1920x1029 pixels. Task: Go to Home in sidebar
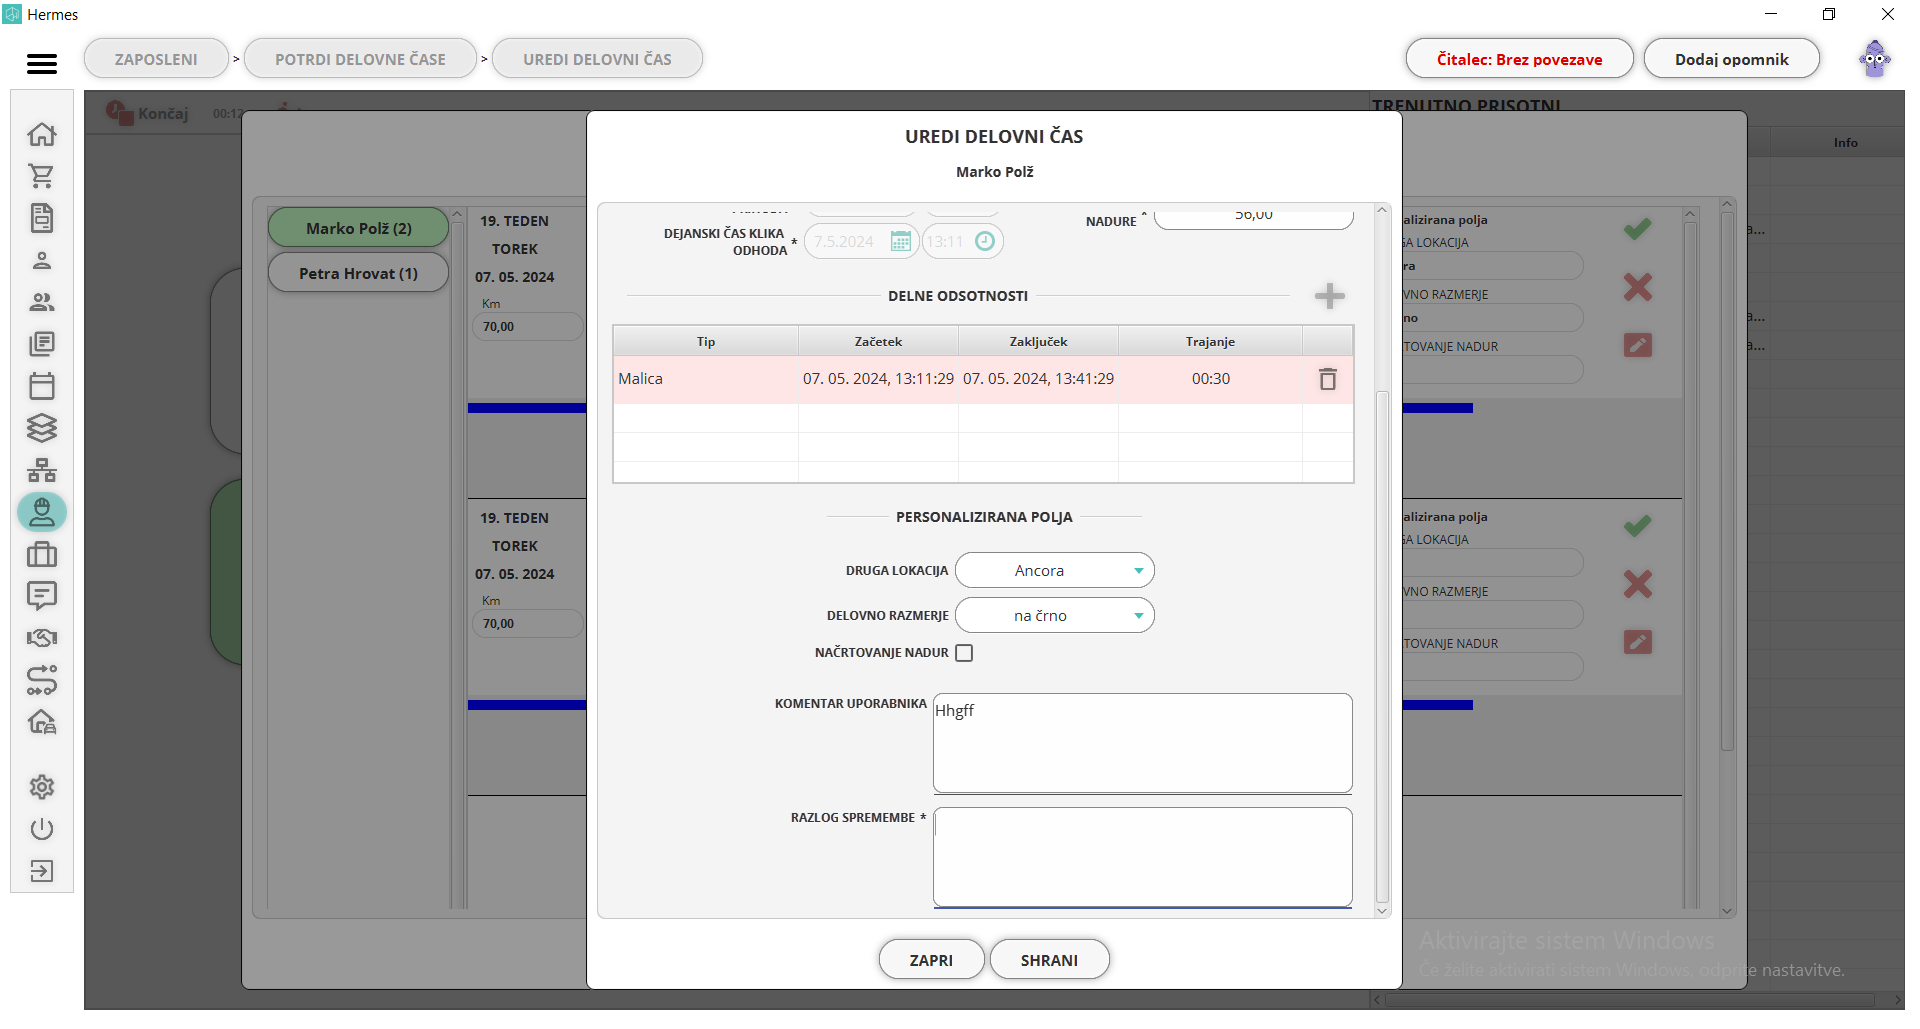(x=42, y=134)
